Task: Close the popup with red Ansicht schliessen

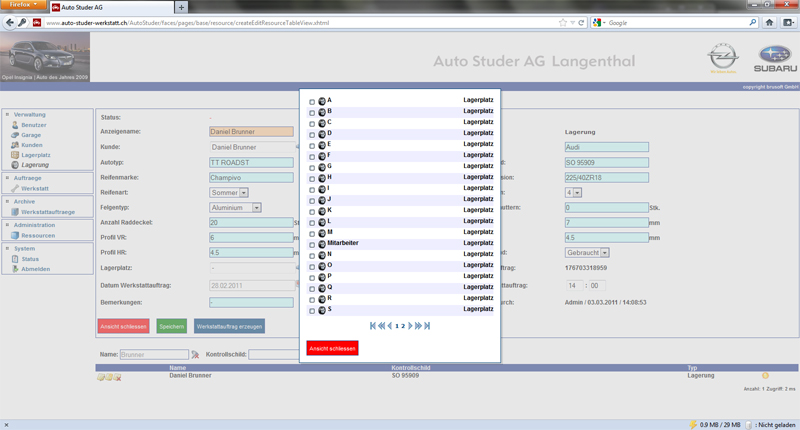Action: [332, 348]
